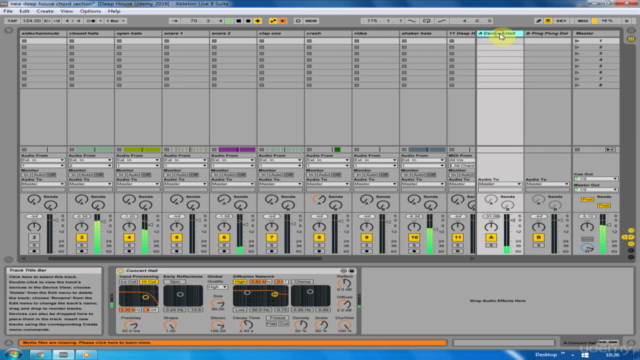The width and height of the screenshot is (640, 360).
Task: Toggle track 10 activator button
Action: tap(414, 237)
